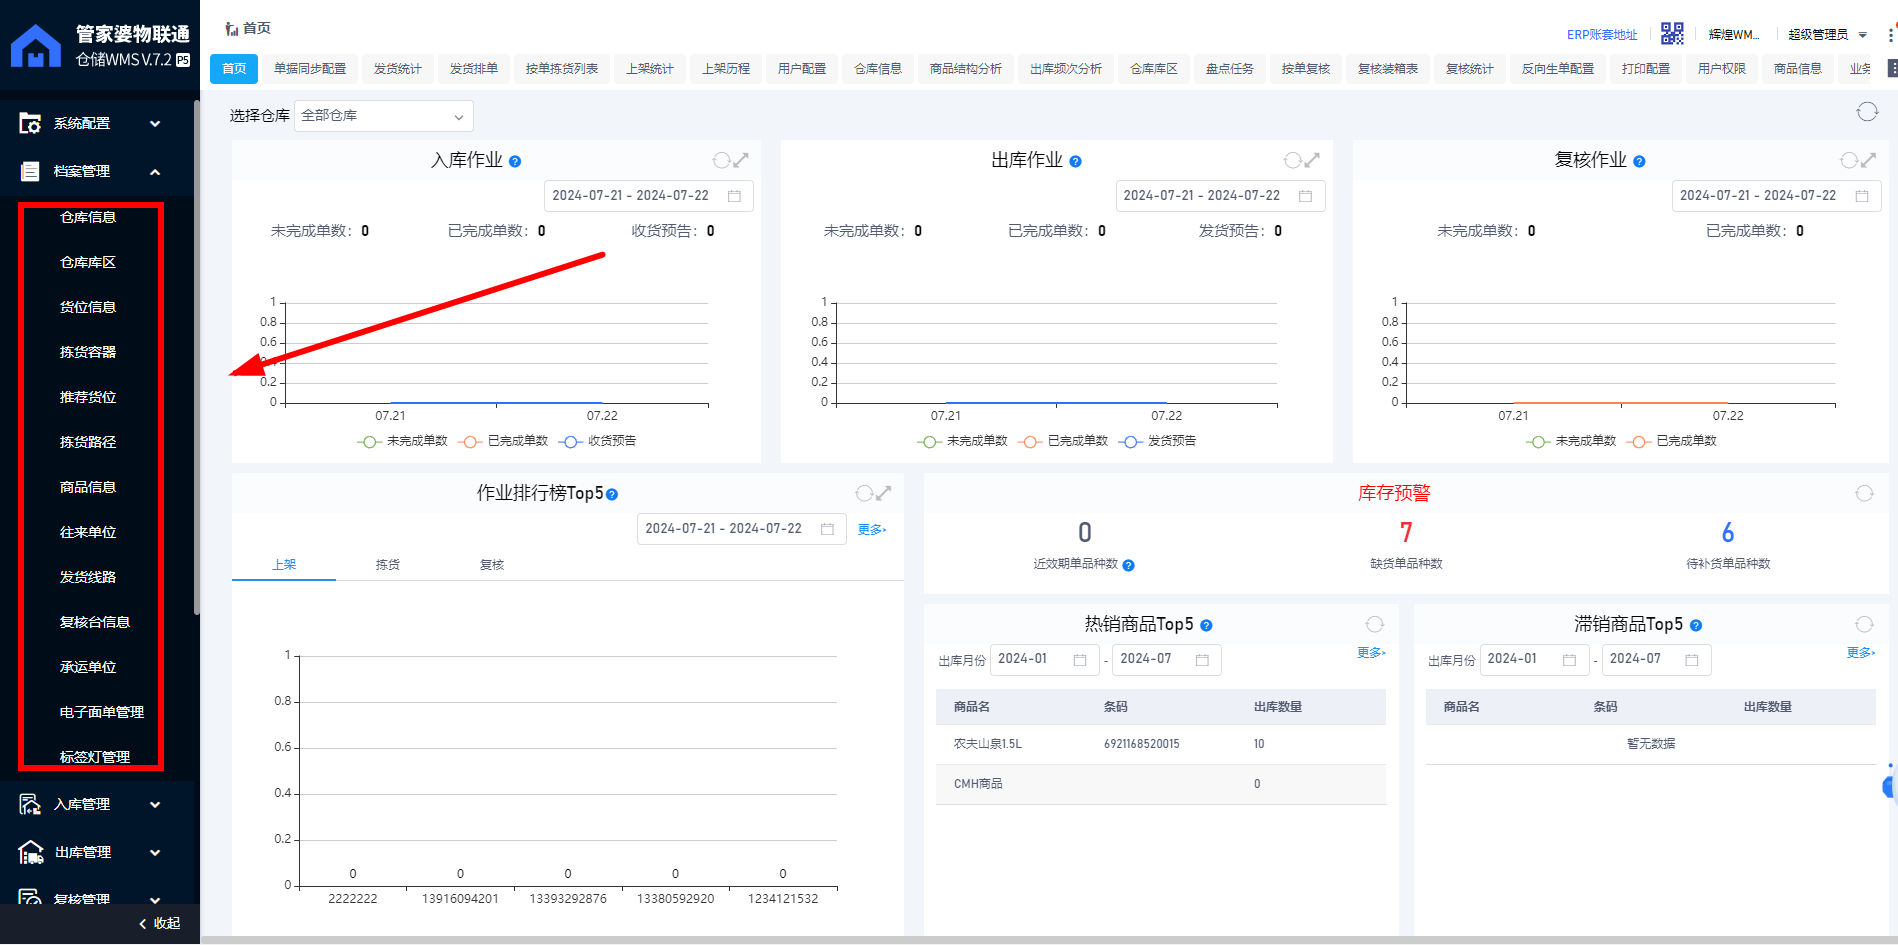1898x945 pixels.
Task: Refresh the 入库作业 panel
Action: pos(721,160)
